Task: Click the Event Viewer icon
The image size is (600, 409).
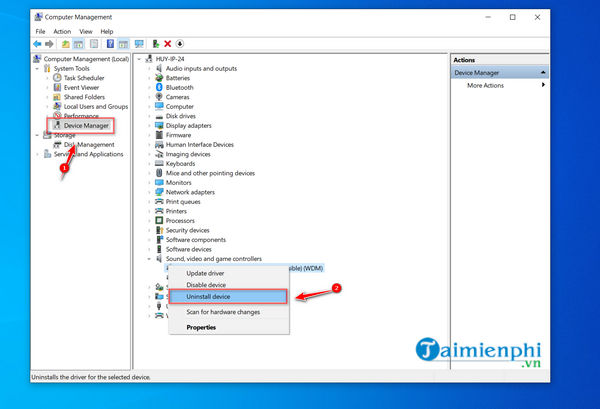Action: 57,87
